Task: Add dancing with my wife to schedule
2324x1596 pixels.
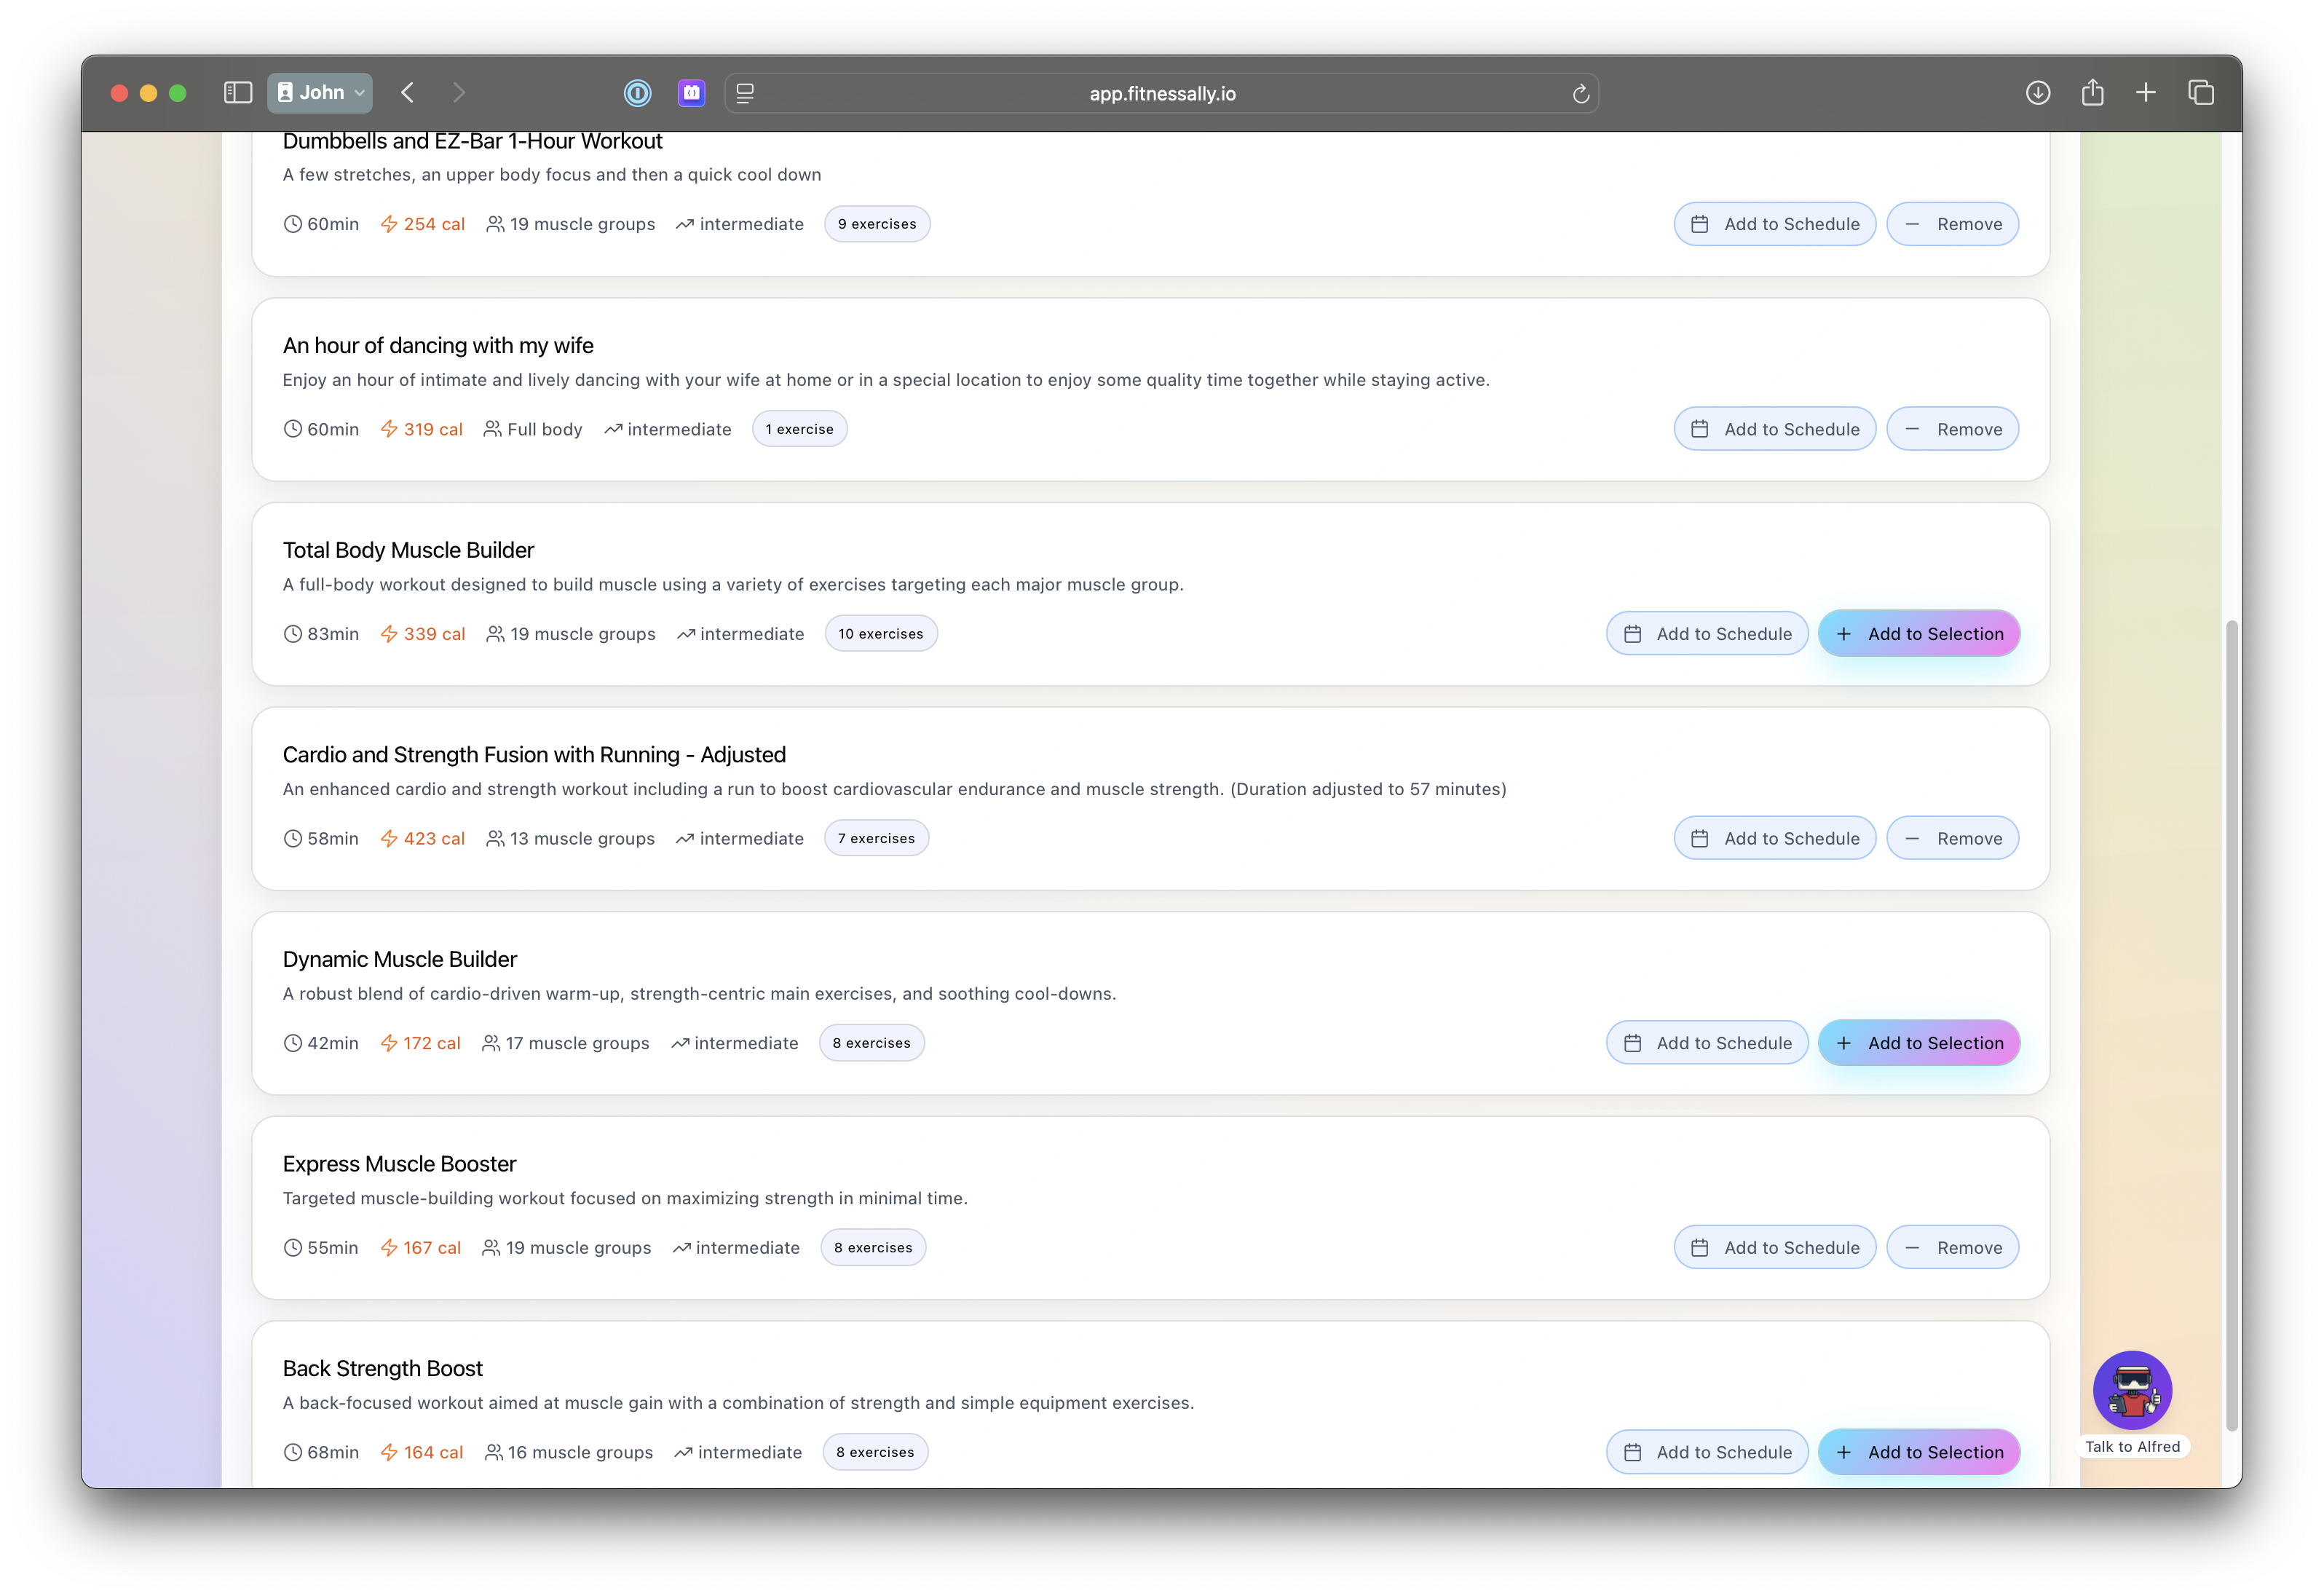Action: point(1774,429)
